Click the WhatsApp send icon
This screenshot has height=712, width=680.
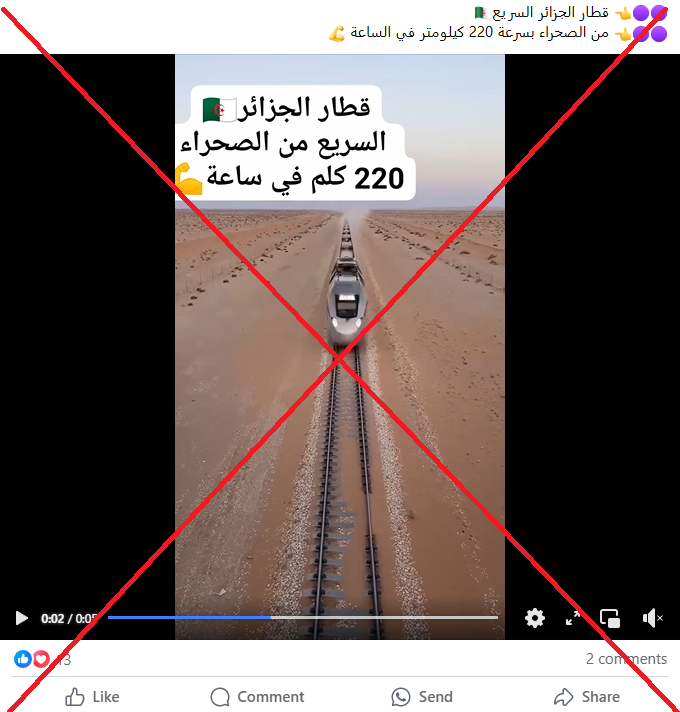[x=401, y=697]
